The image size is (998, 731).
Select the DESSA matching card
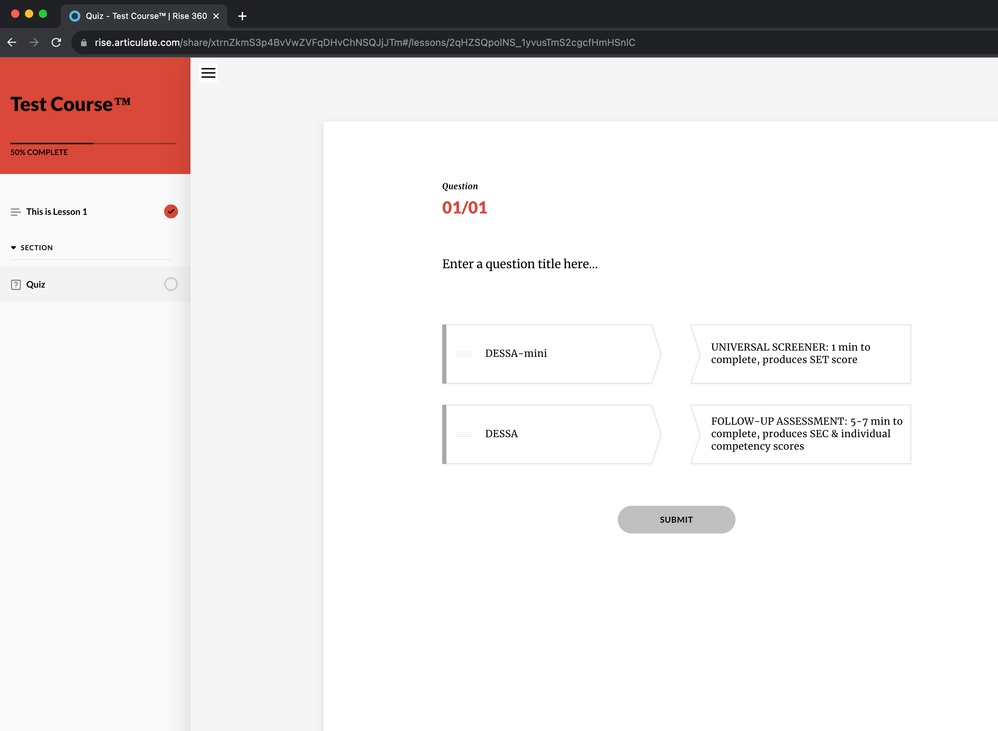[x=551, y=434]
